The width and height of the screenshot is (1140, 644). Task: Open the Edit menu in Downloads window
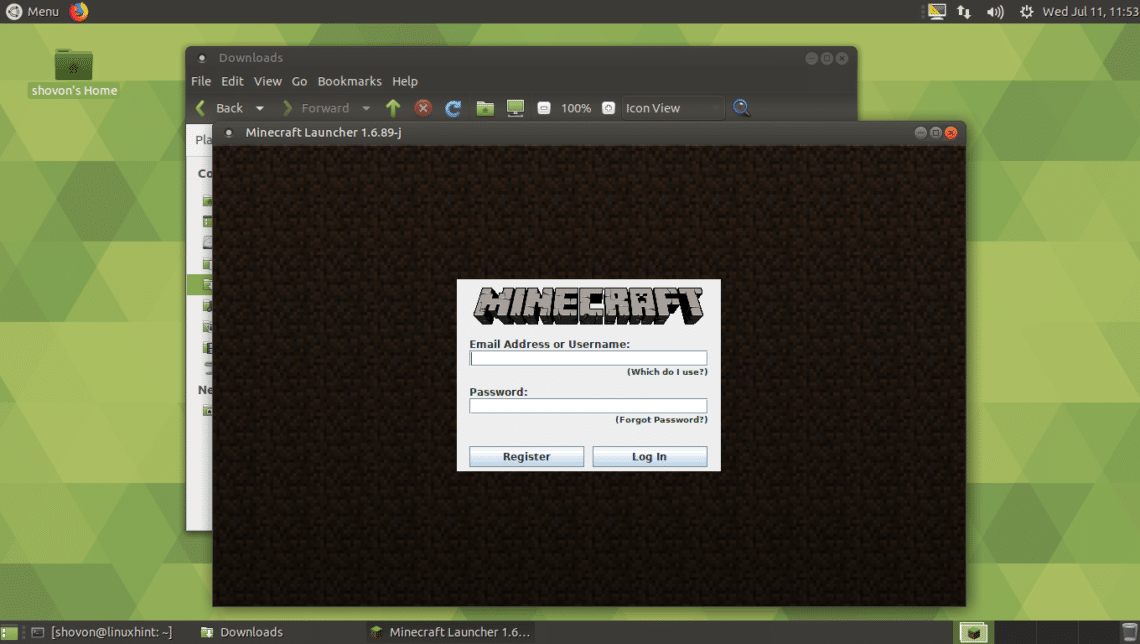pos(232,81)
